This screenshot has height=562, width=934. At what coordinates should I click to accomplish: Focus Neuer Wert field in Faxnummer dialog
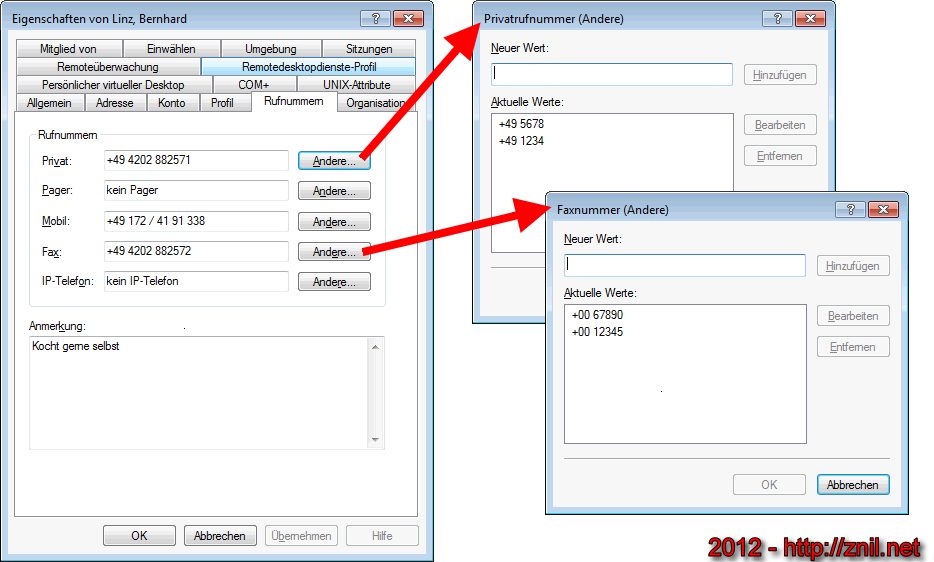coord(685,265)
